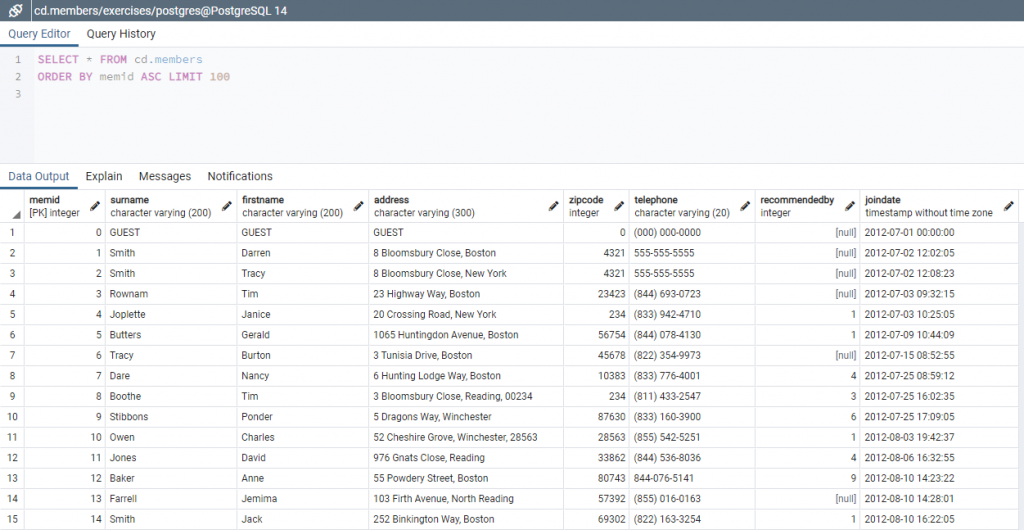1024x530 pixels.
Task: Select the memid column header
Action: tap(65, 206)
